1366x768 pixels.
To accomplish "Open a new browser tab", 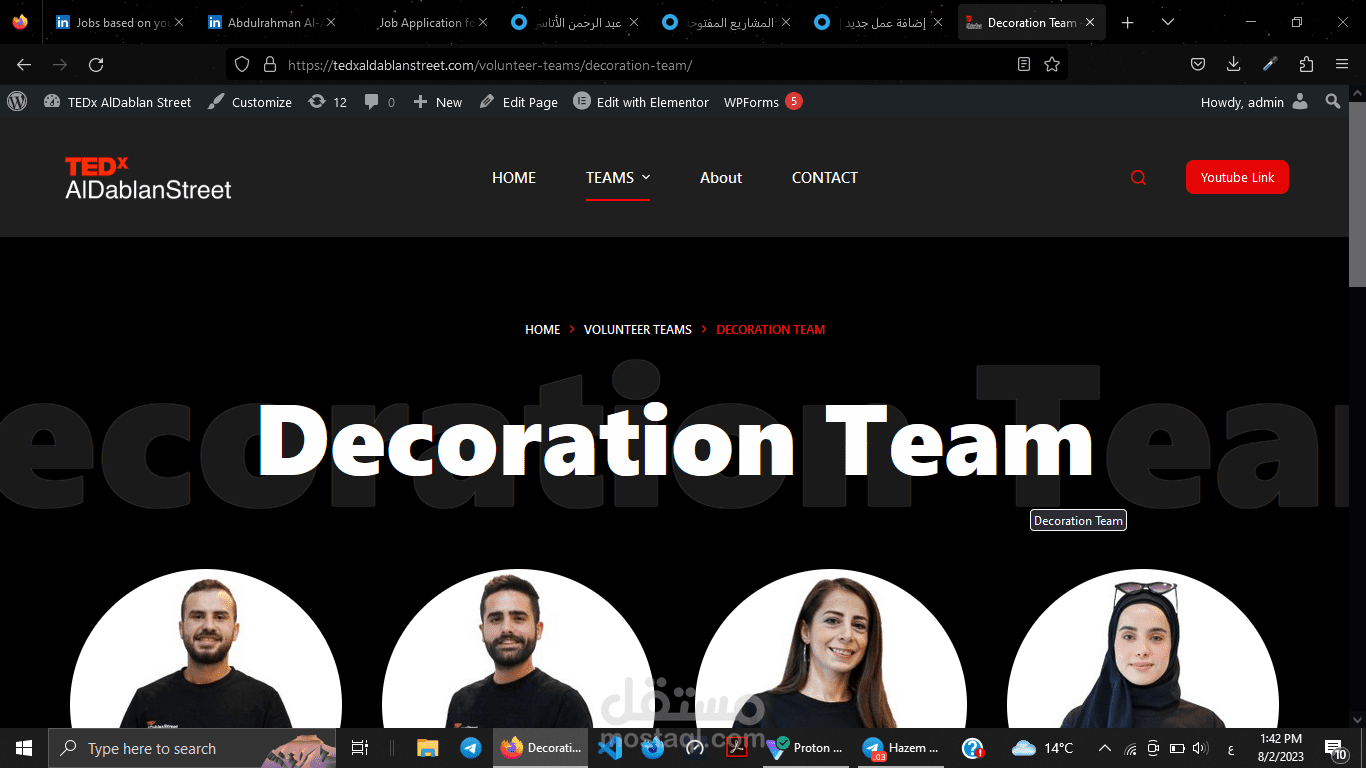I will coord(1128,22).
